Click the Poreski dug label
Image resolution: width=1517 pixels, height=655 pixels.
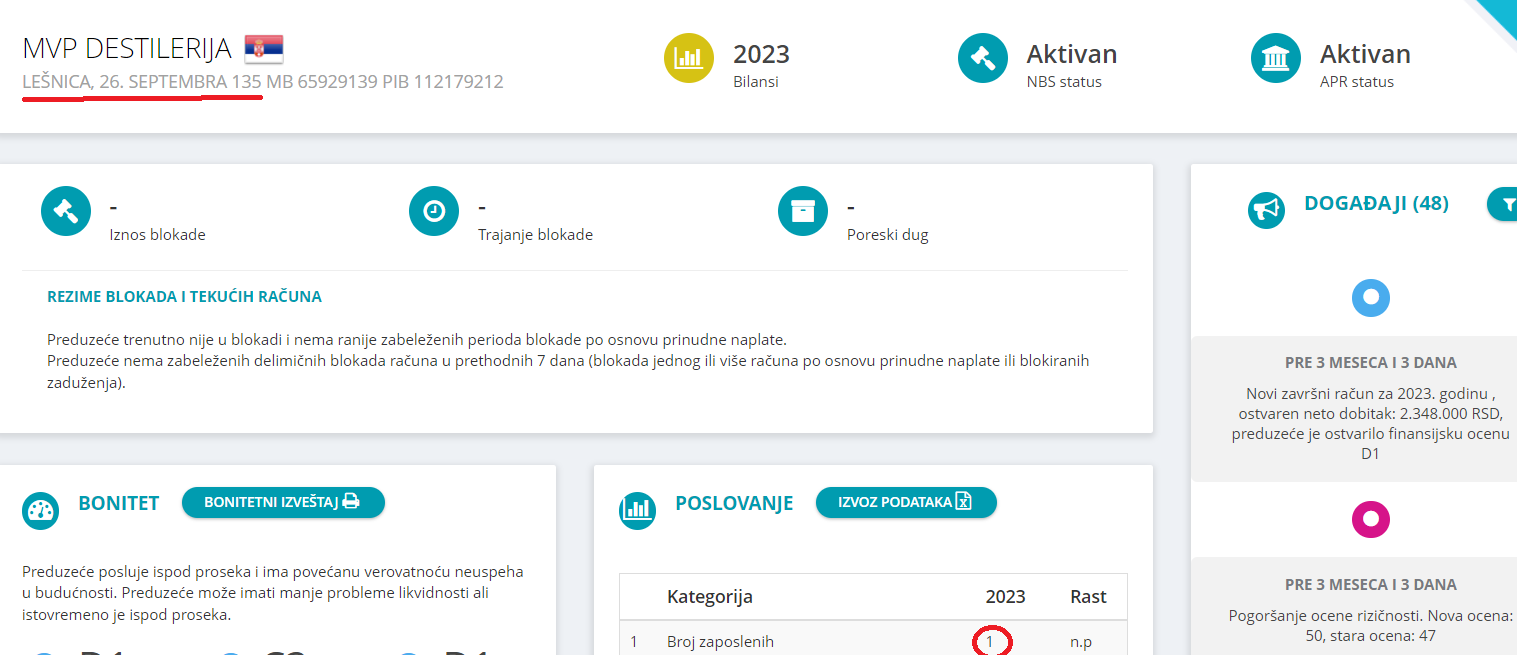[888, 235]
